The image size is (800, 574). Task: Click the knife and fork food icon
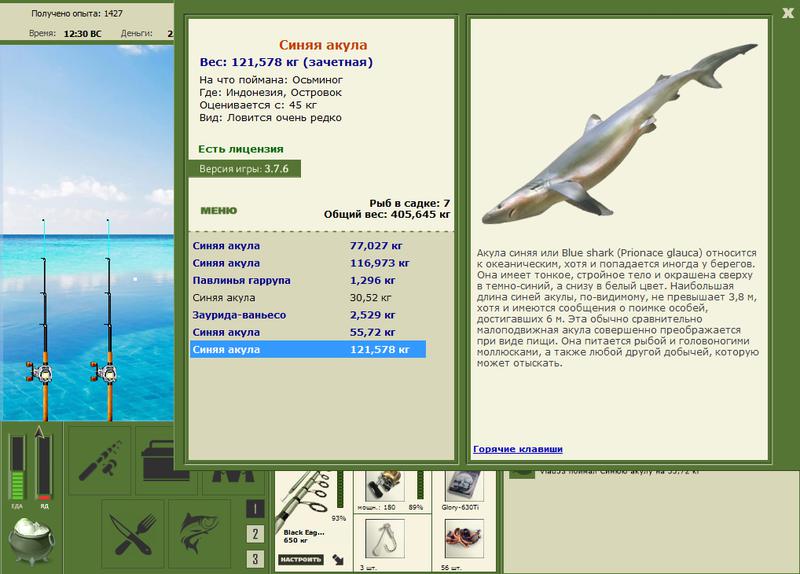point(133,534)
